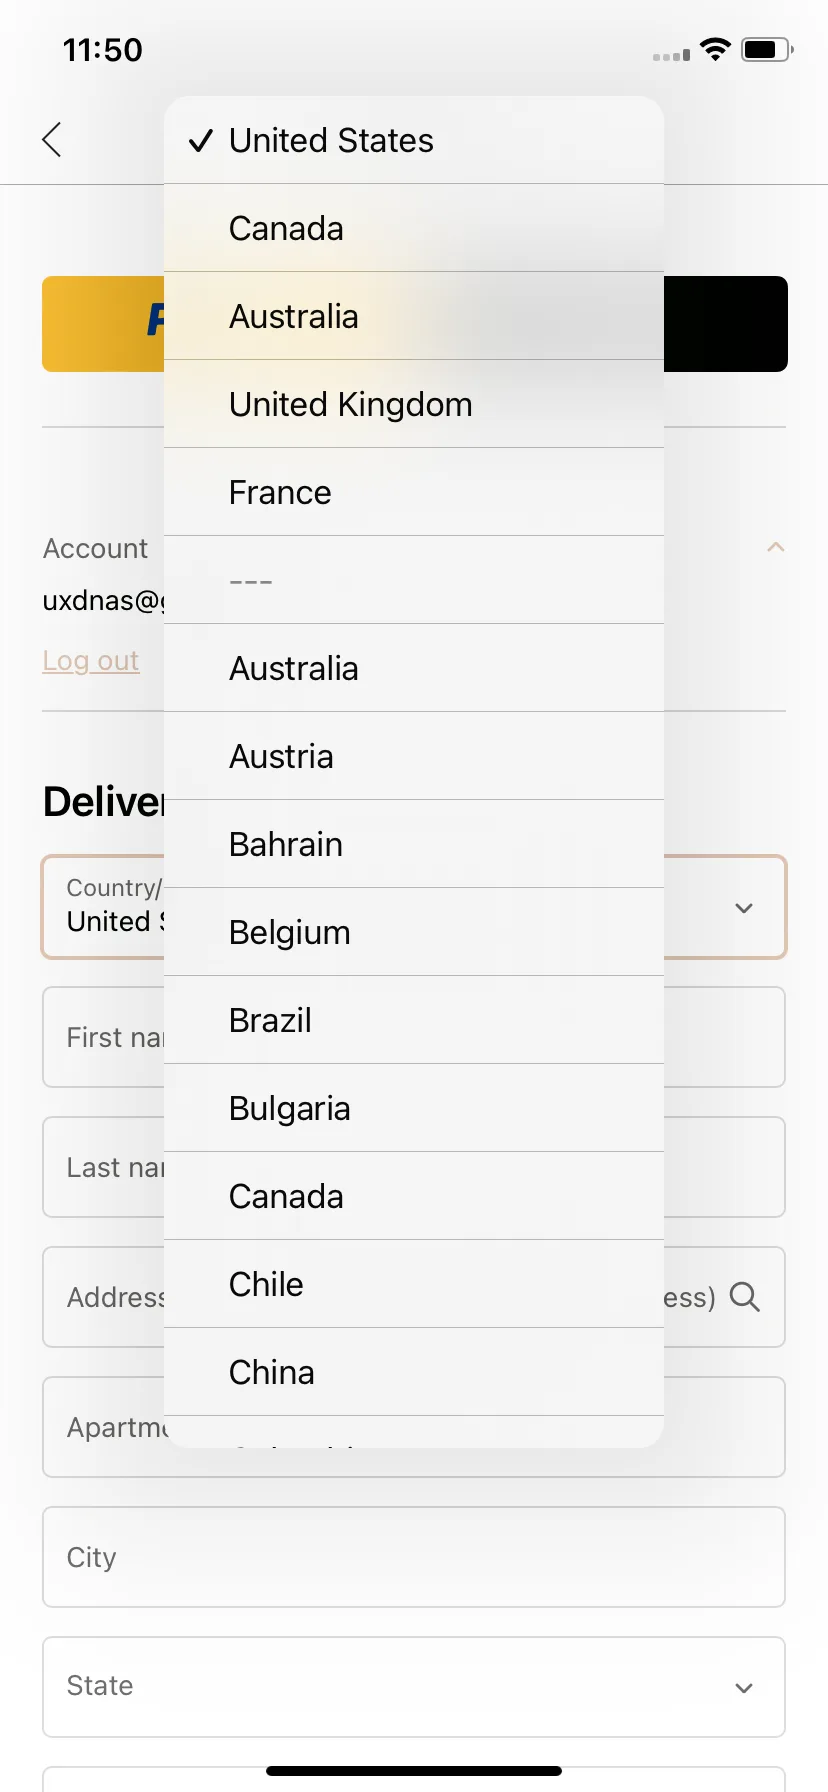Select China from the dropdown list
This screenshot has width=828, height=1792.
(x=414, y=1372)
